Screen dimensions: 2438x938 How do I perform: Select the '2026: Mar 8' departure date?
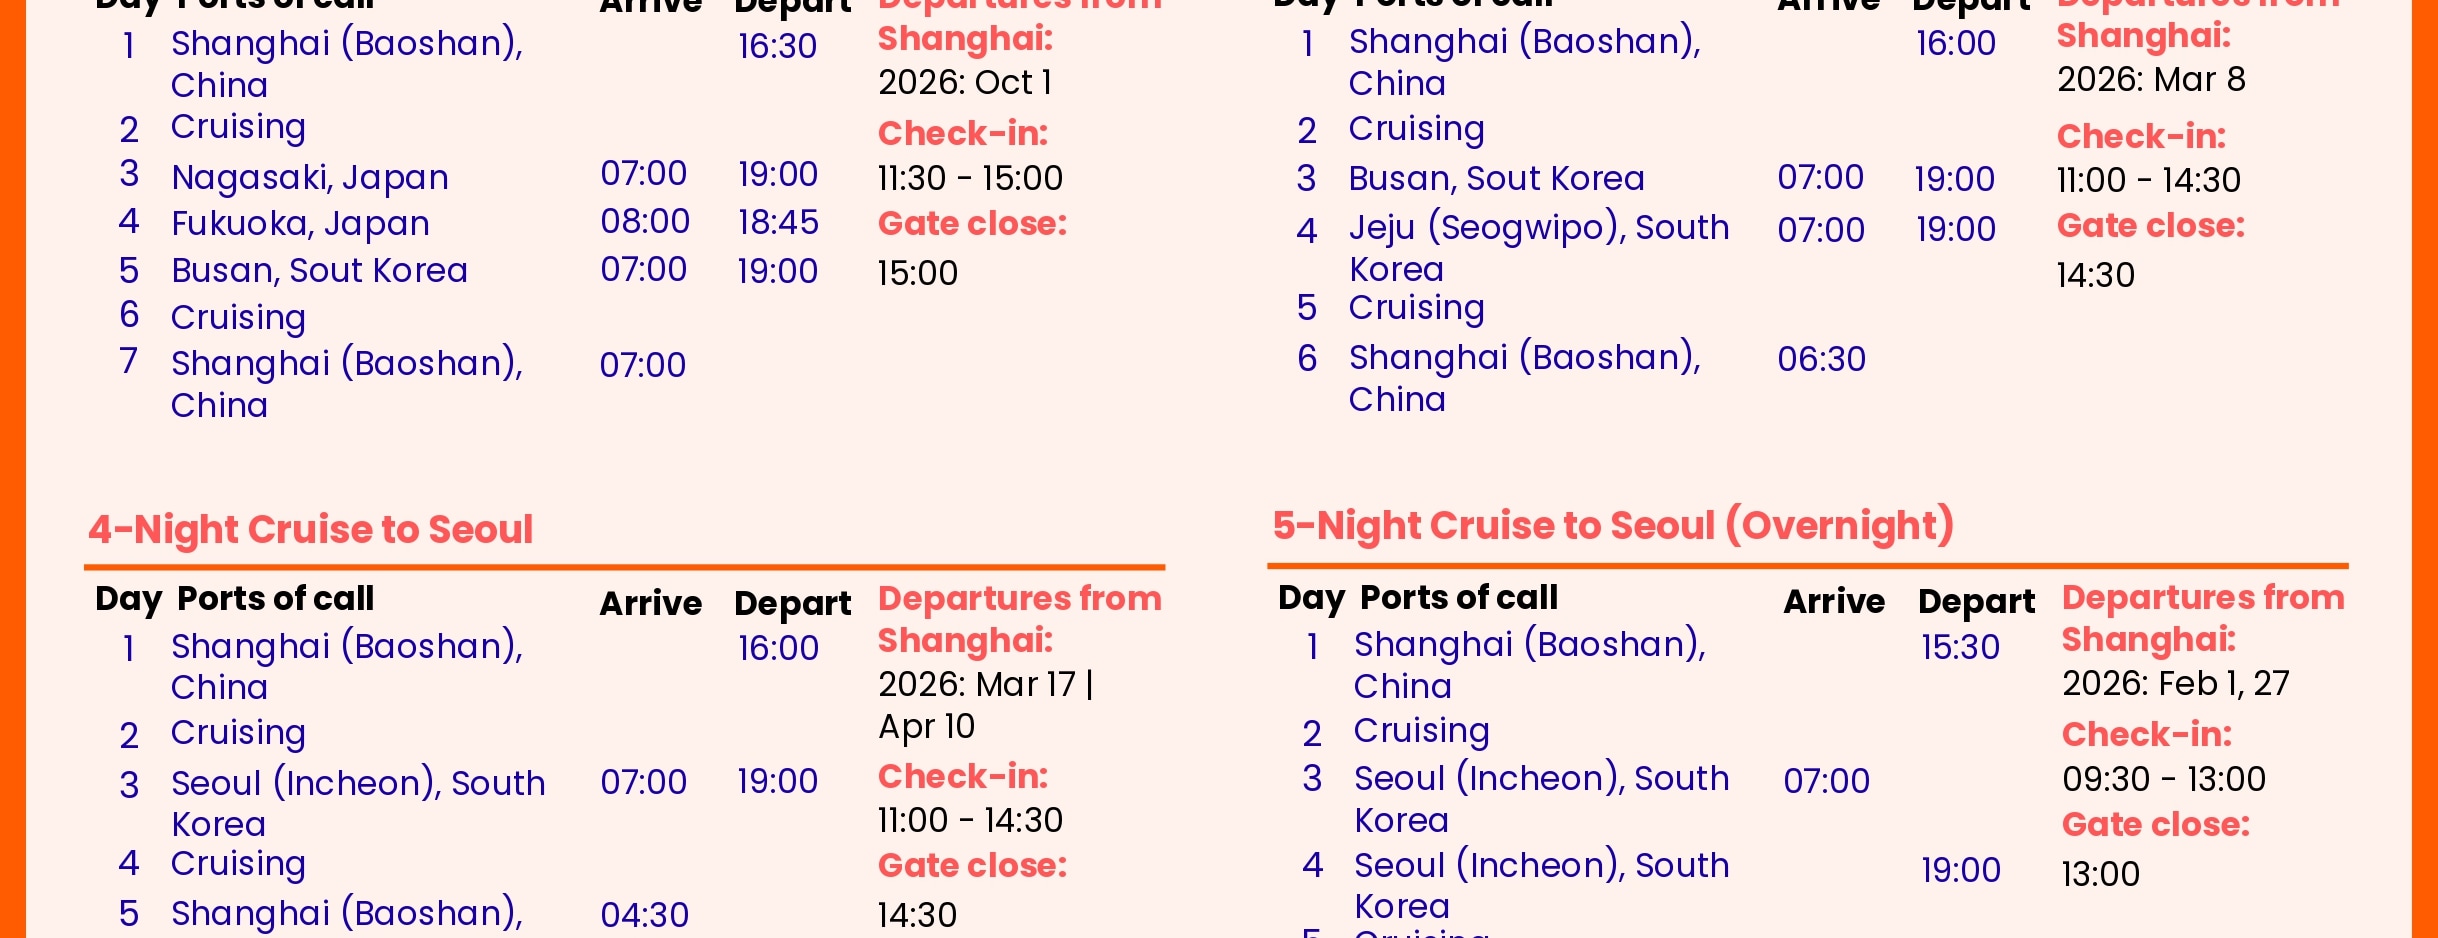[2151, 79]
